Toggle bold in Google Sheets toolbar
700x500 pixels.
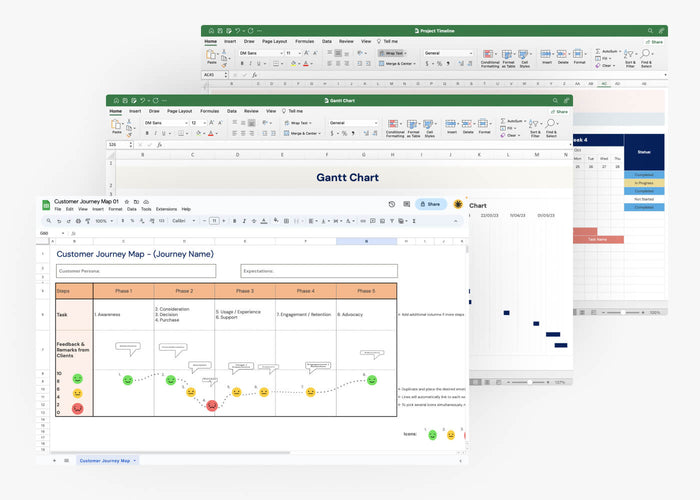coord(233,220)
